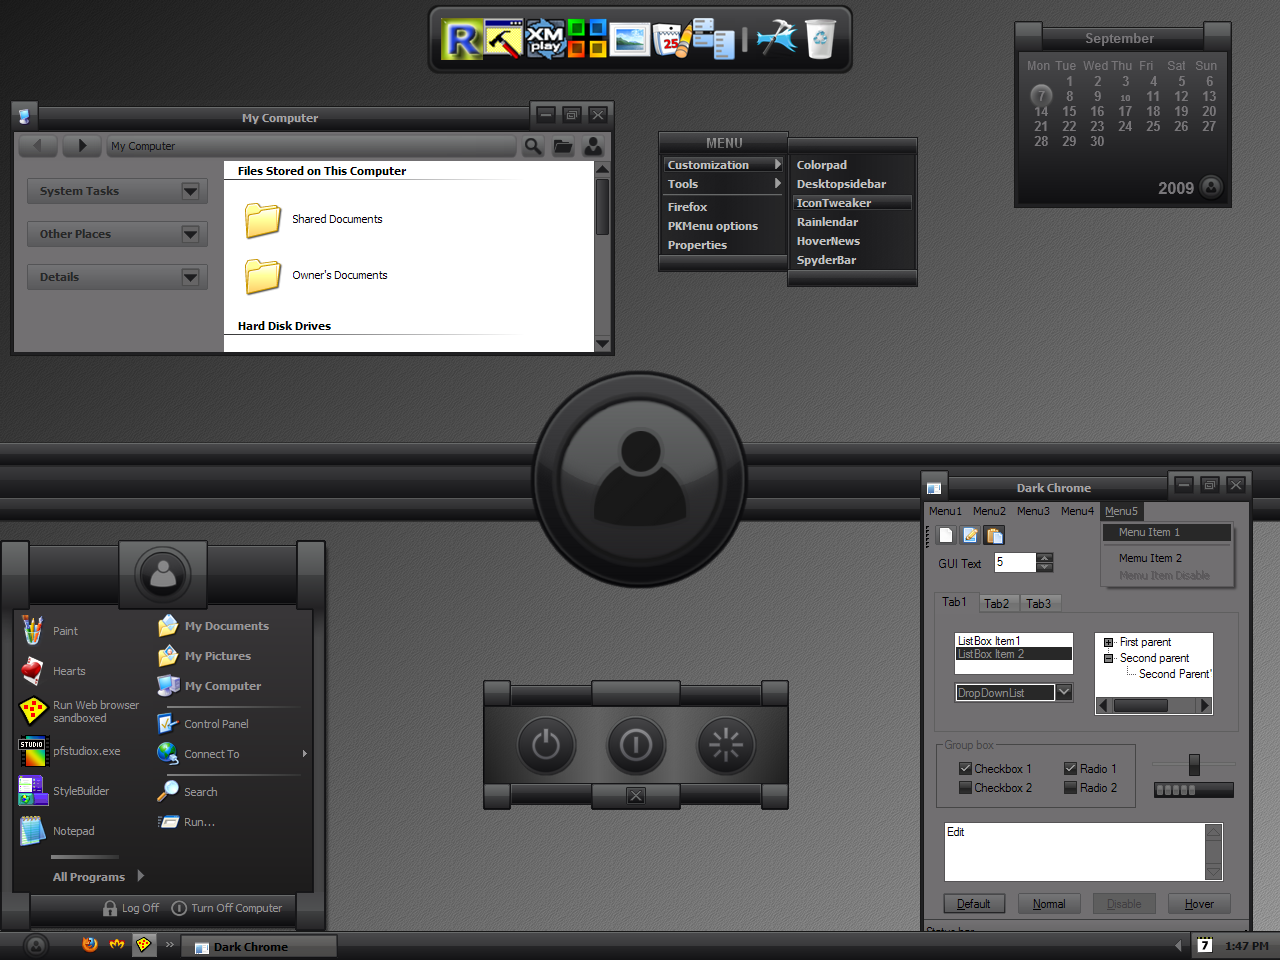Click the progress bar in Dark Chrome
This screenshot has width=1280, height=960.
tap(1194, 790)
